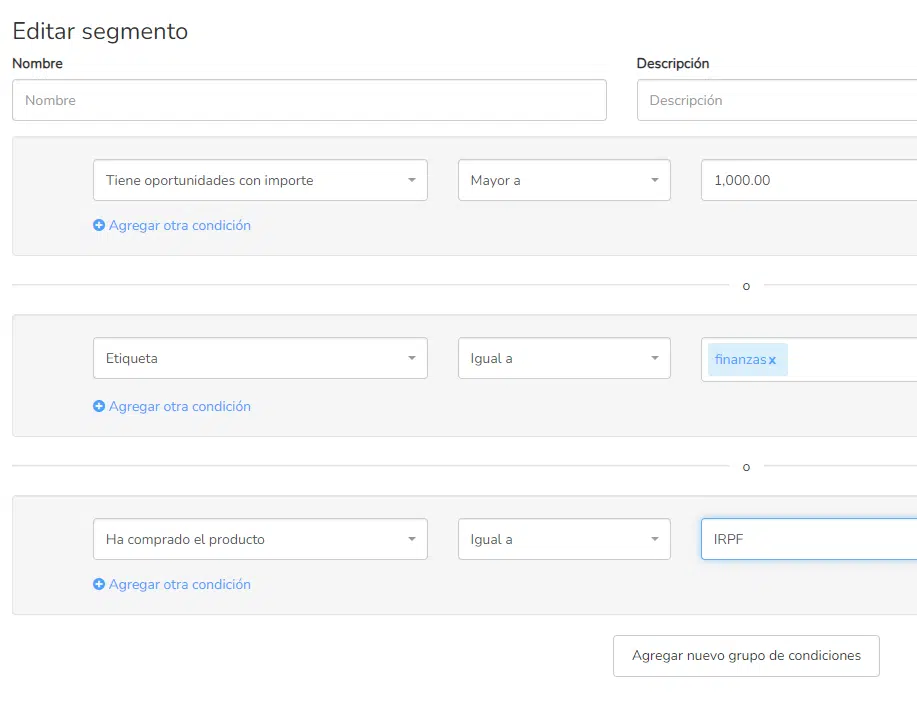The width and height of the screenshot is (917, 703).
Task: Open 'Igual a' dropdown in Etiqueta row
Action: point(564,358)
